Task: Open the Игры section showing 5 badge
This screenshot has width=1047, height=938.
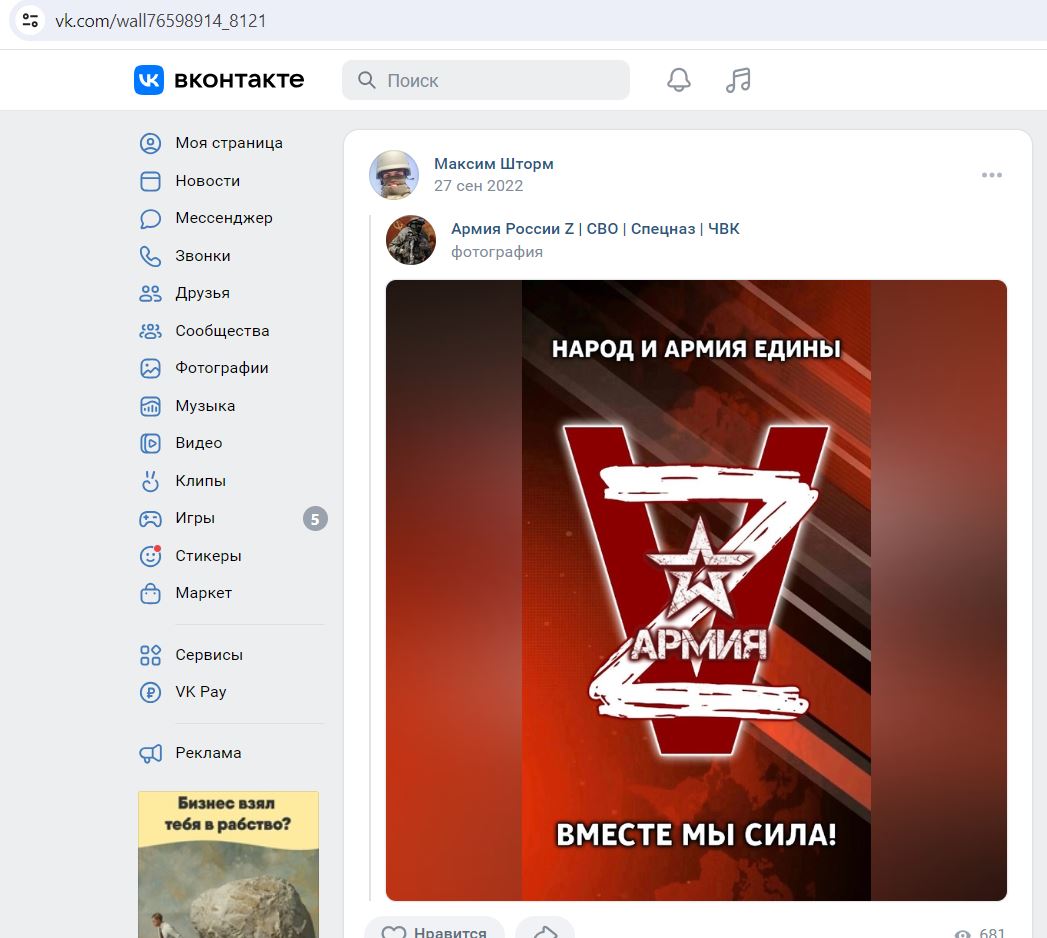Action: (x=195, y=518)
